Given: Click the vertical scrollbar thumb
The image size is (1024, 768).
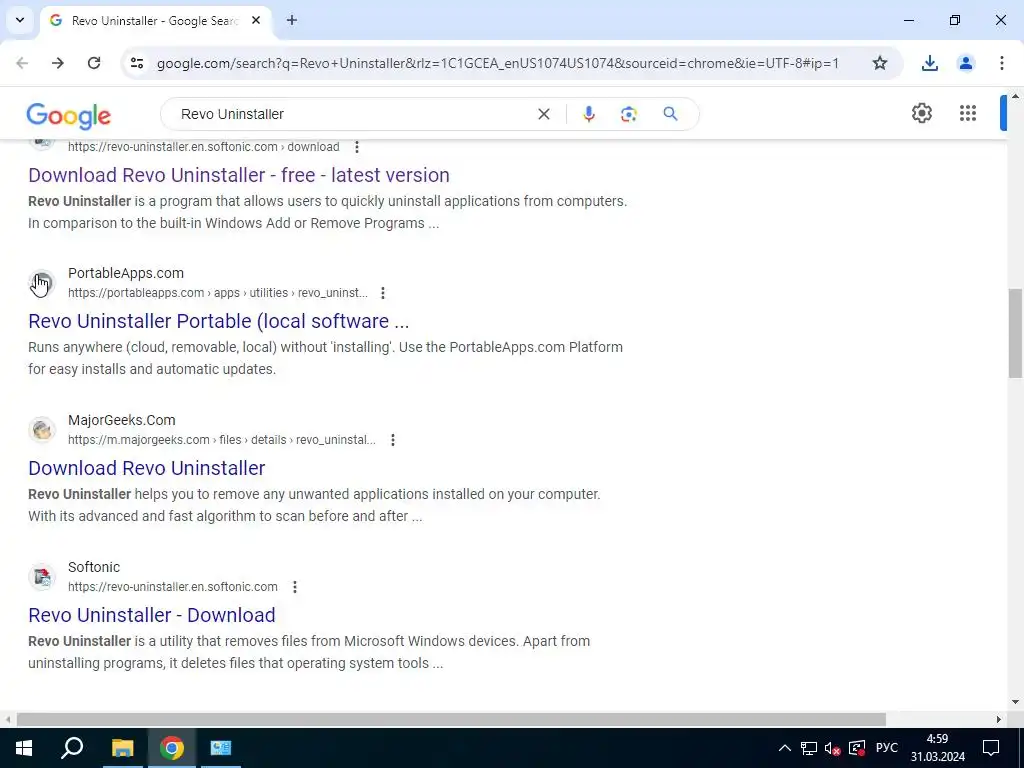Looking at the screenshot, I should (x=1015, y=333).
